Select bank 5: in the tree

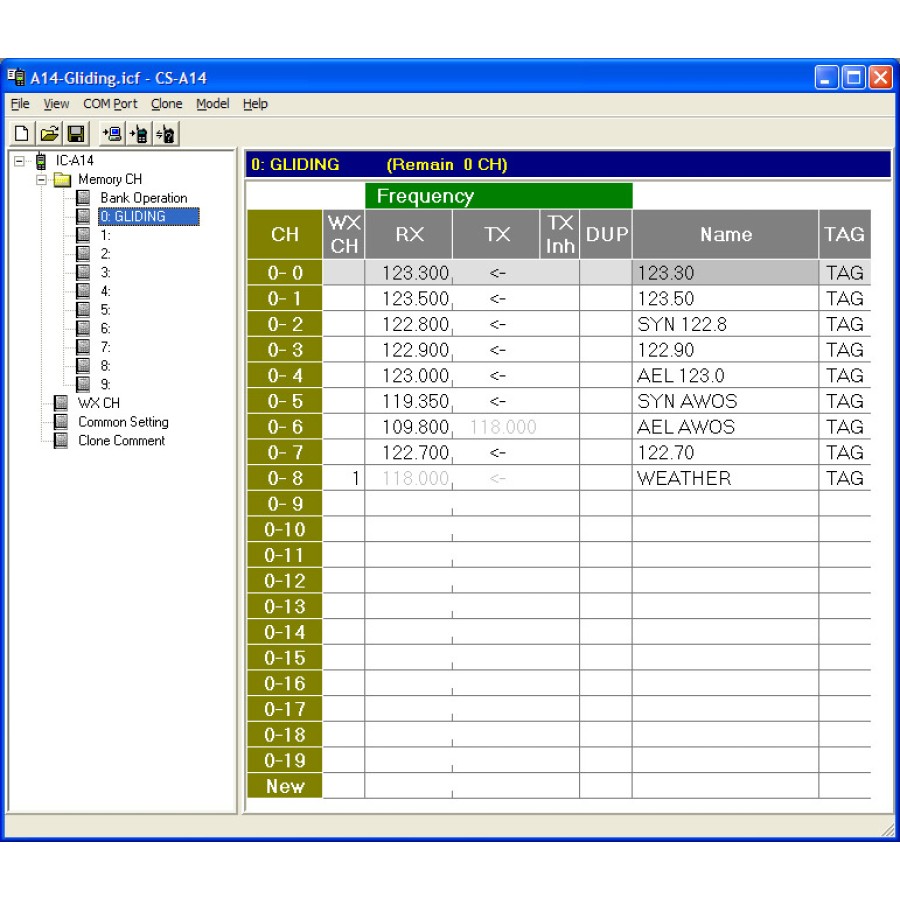pyautogui.click(x=106, y=310)
